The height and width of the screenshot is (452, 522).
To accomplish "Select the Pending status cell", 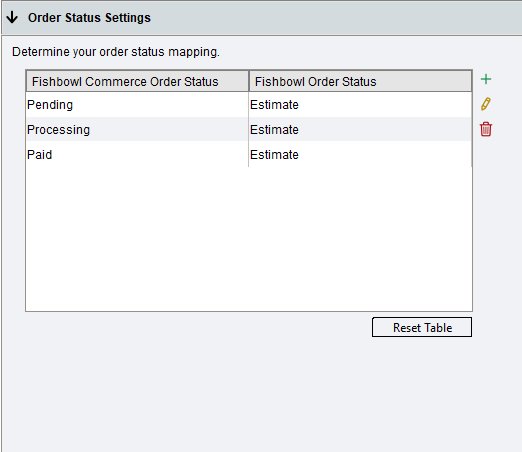I will (x=137, y=105).
